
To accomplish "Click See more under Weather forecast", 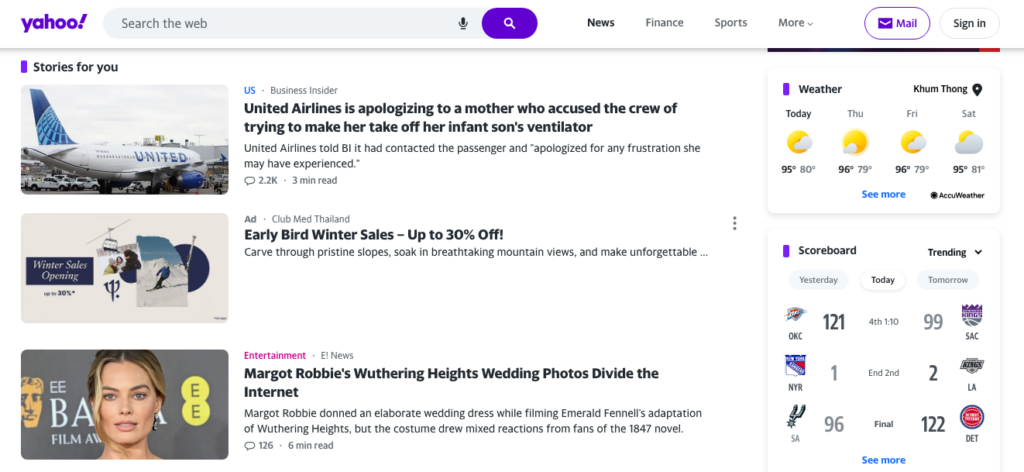I will (x=883, y=194).
